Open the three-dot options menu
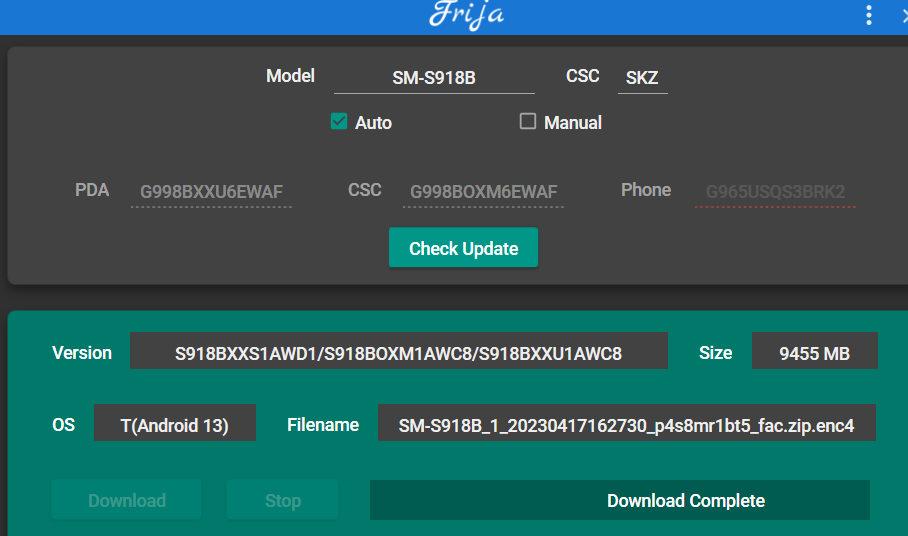Screen dimensions: 908x536 [869, 15]
